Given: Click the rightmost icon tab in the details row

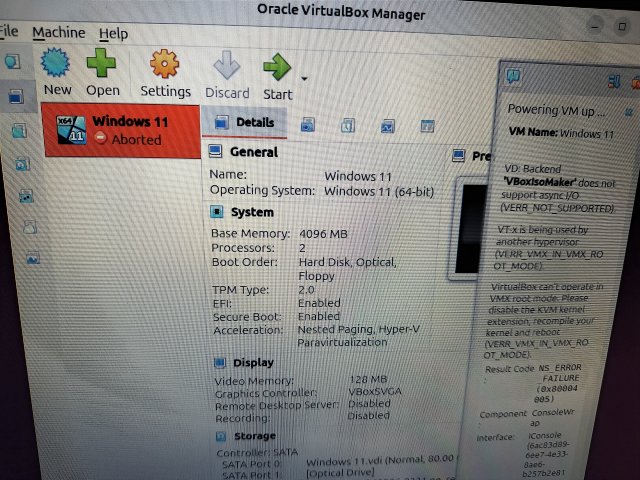Looking at the screenshot, I should 427,126.
